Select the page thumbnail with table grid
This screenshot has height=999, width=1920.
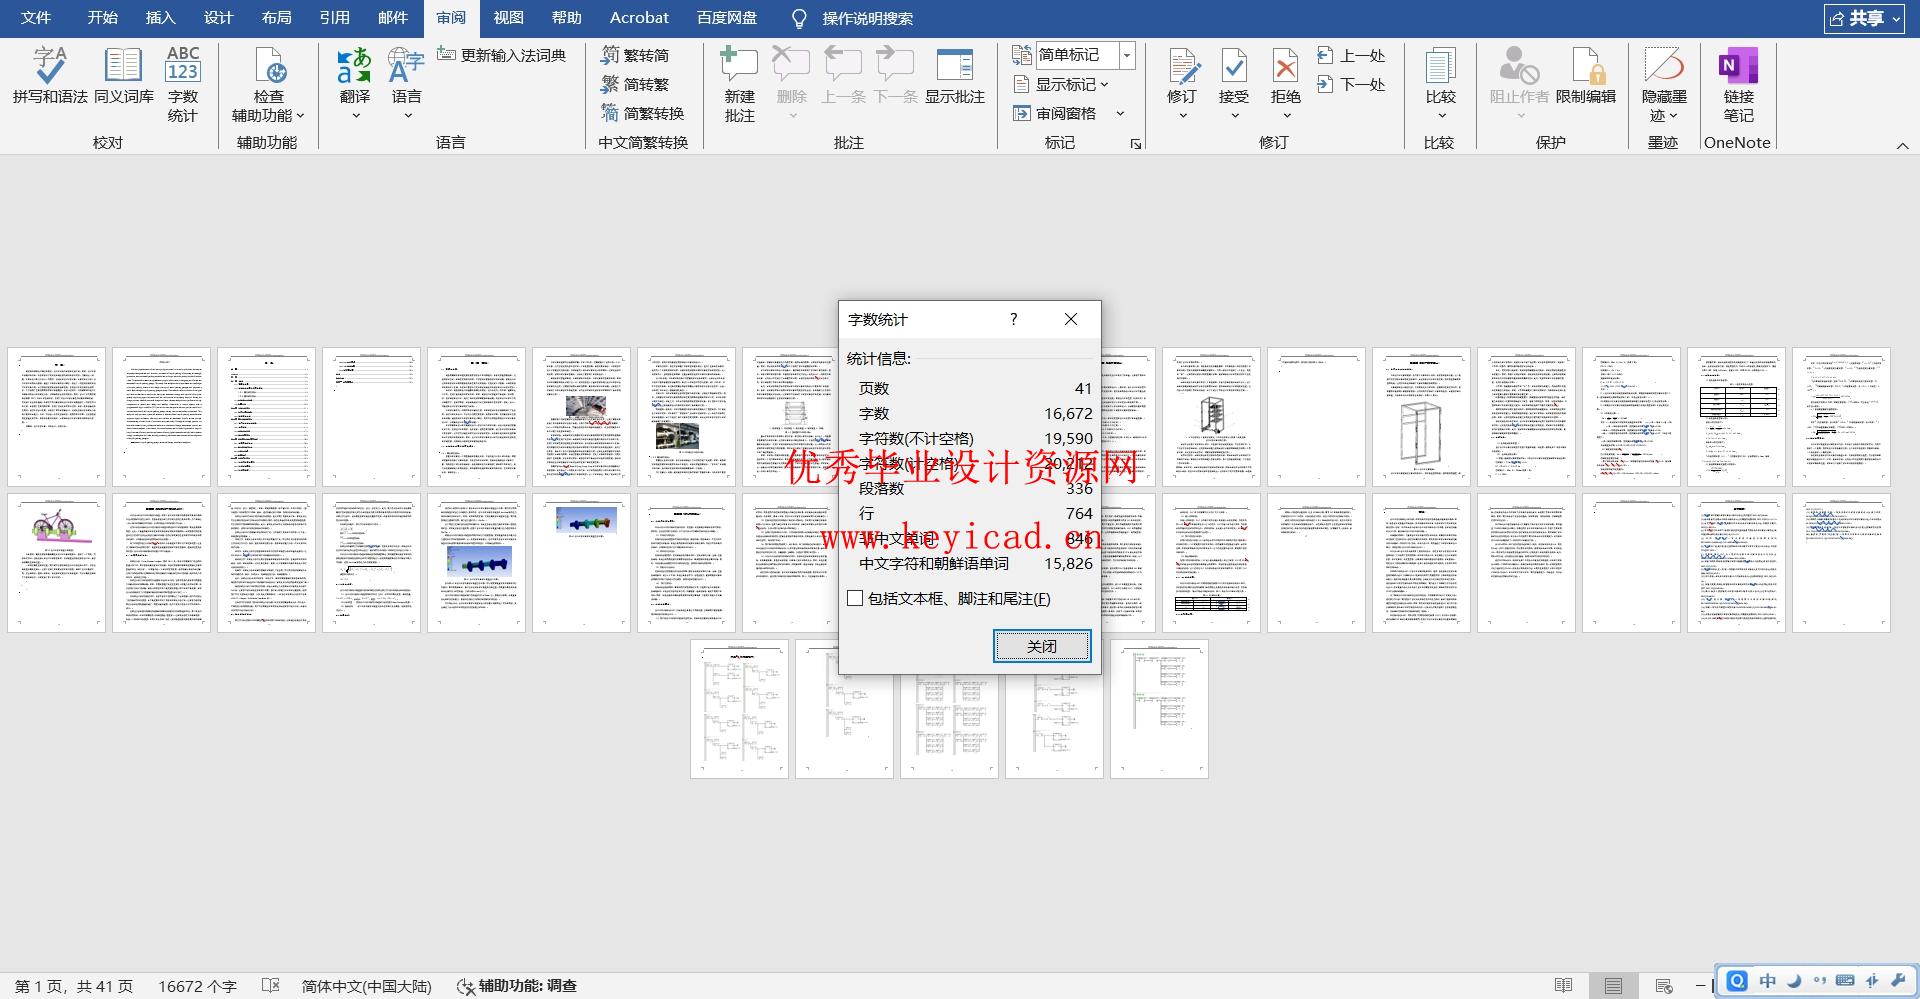(1737, 417)
